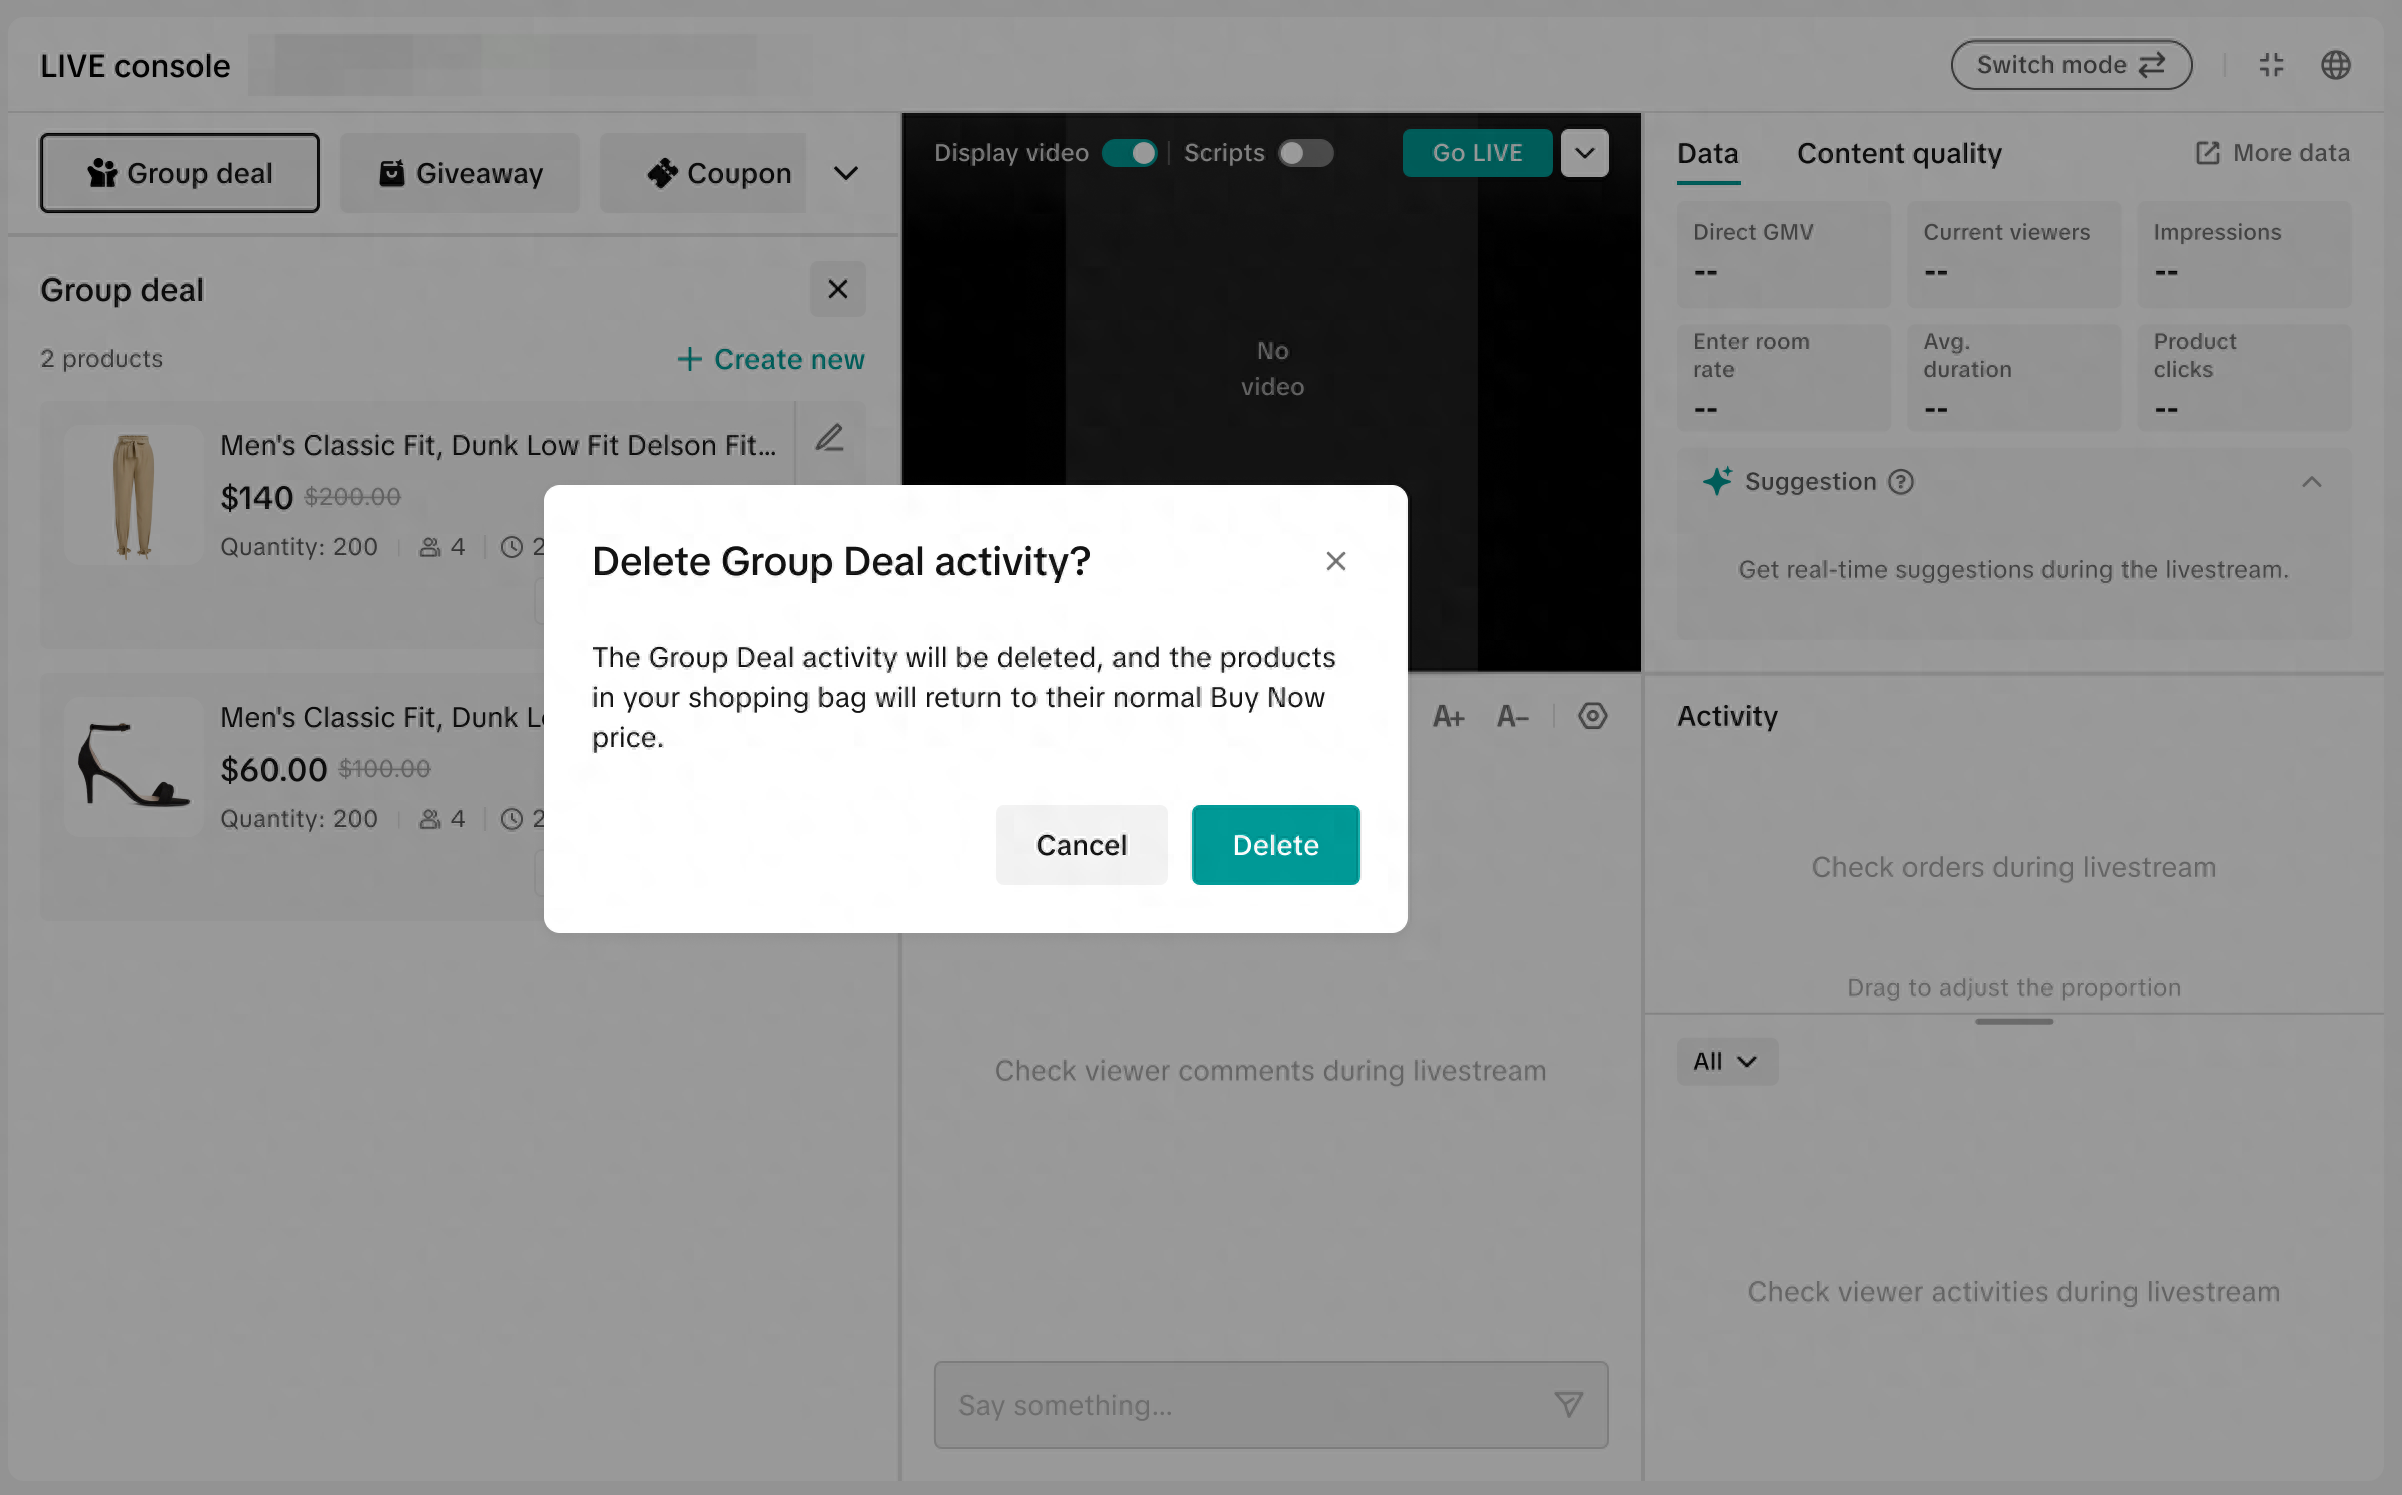Screen dimensions: 2402x1495
Task: Select the black heel product thumbnail
Action: tap(133, 767)
